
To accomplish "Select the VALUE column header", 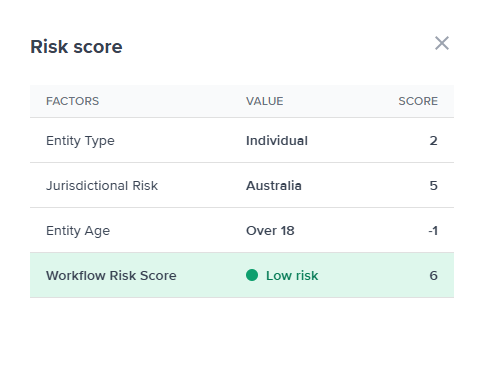I will point(265,101).
